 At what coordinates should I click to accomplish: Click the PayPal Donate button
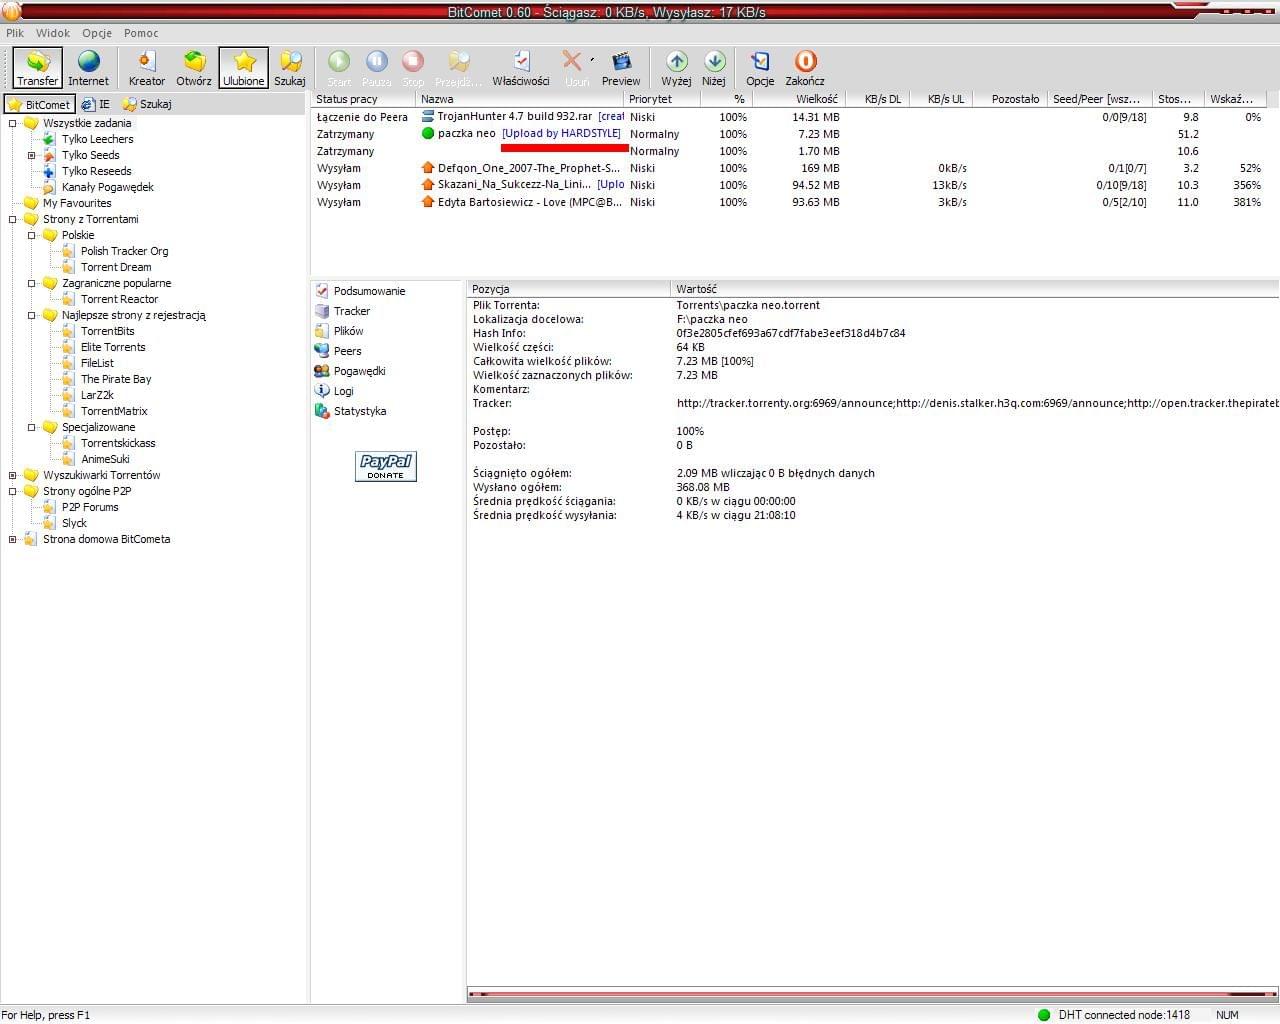point(385,466)
